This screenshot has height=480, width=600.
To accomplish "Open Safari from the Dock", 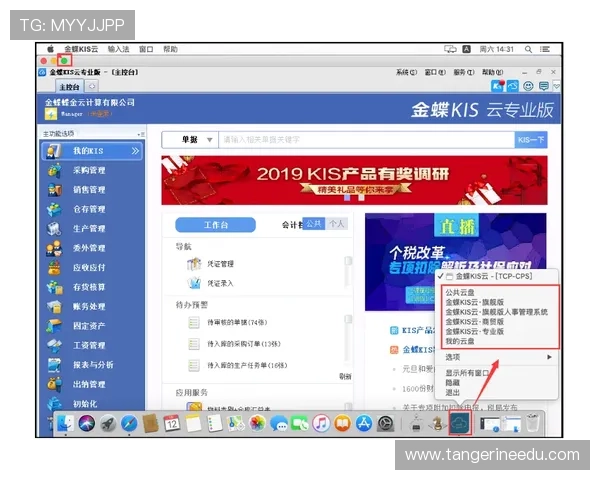I will [x=129, y=424].
